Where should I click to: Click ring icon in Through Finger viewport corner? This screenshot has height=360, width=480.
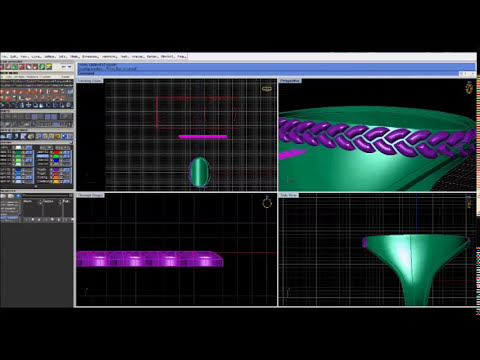click(x=267, y=202)
